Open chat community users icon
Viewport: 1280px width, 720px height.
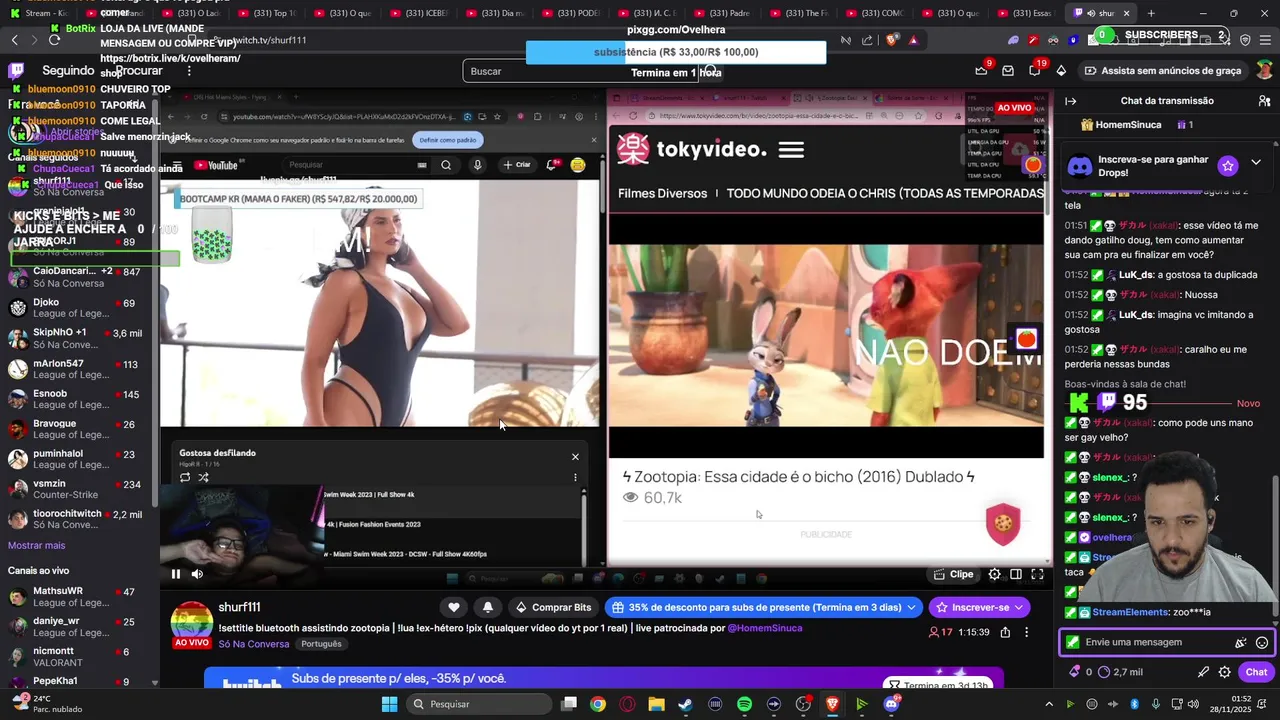pos(1264,101)
